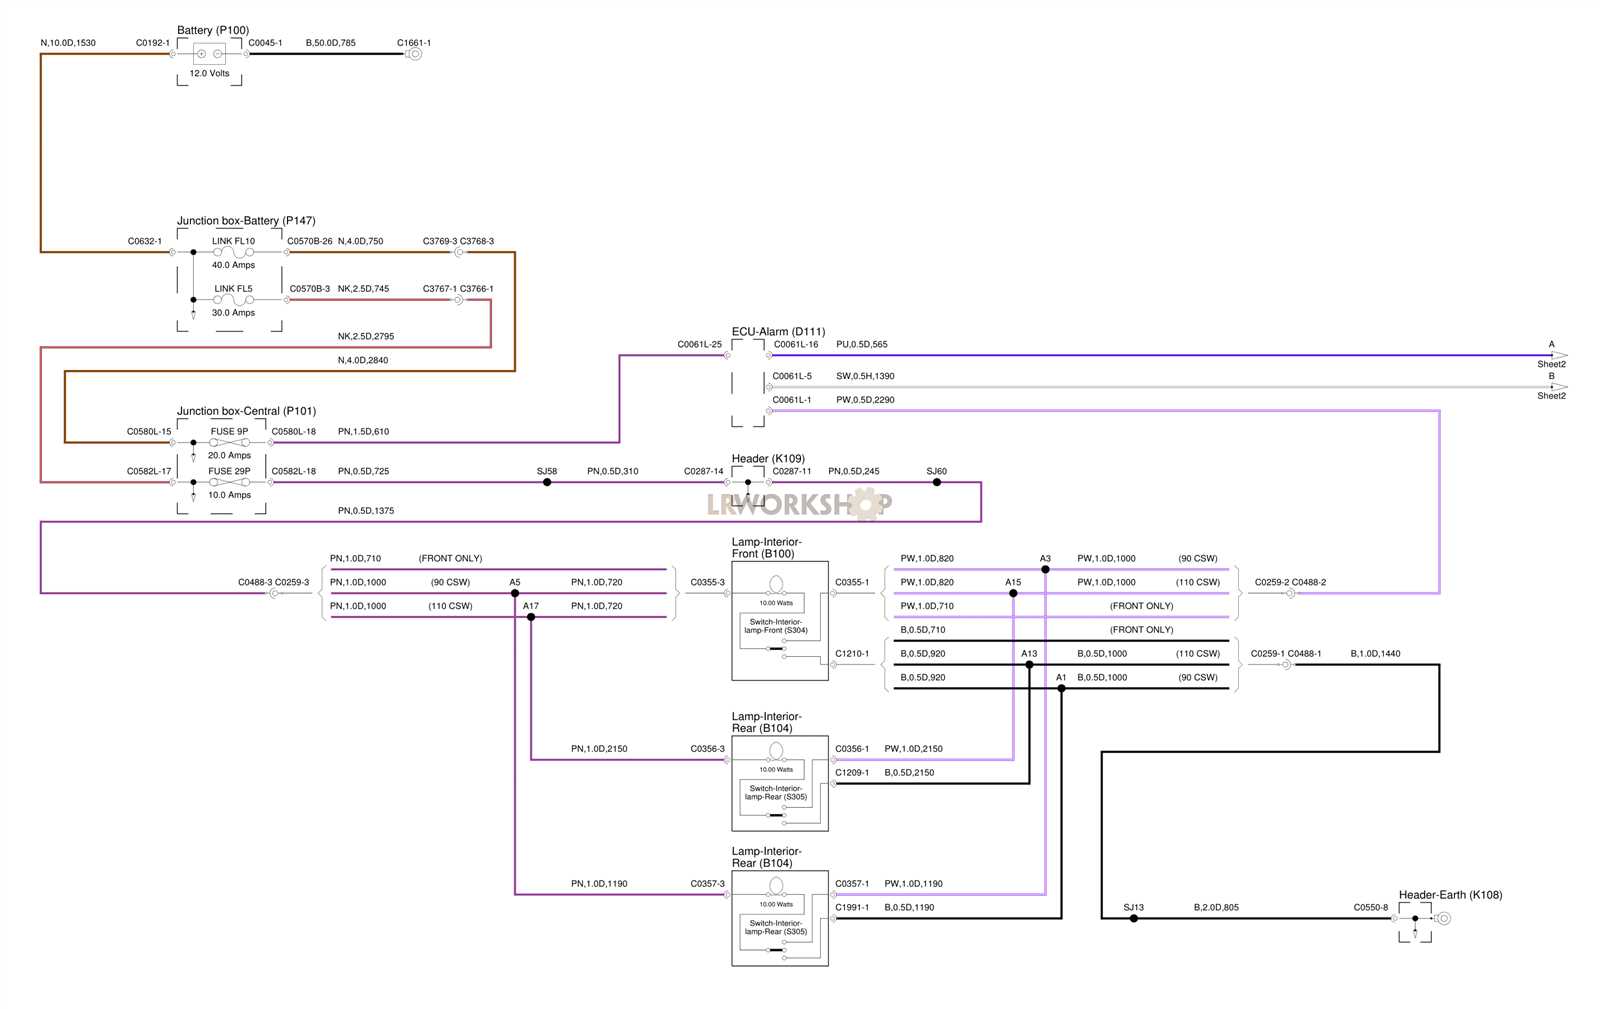Click the SJ13 splice dot
Screen dimensions: 1600x1009
click(1134, 918)
